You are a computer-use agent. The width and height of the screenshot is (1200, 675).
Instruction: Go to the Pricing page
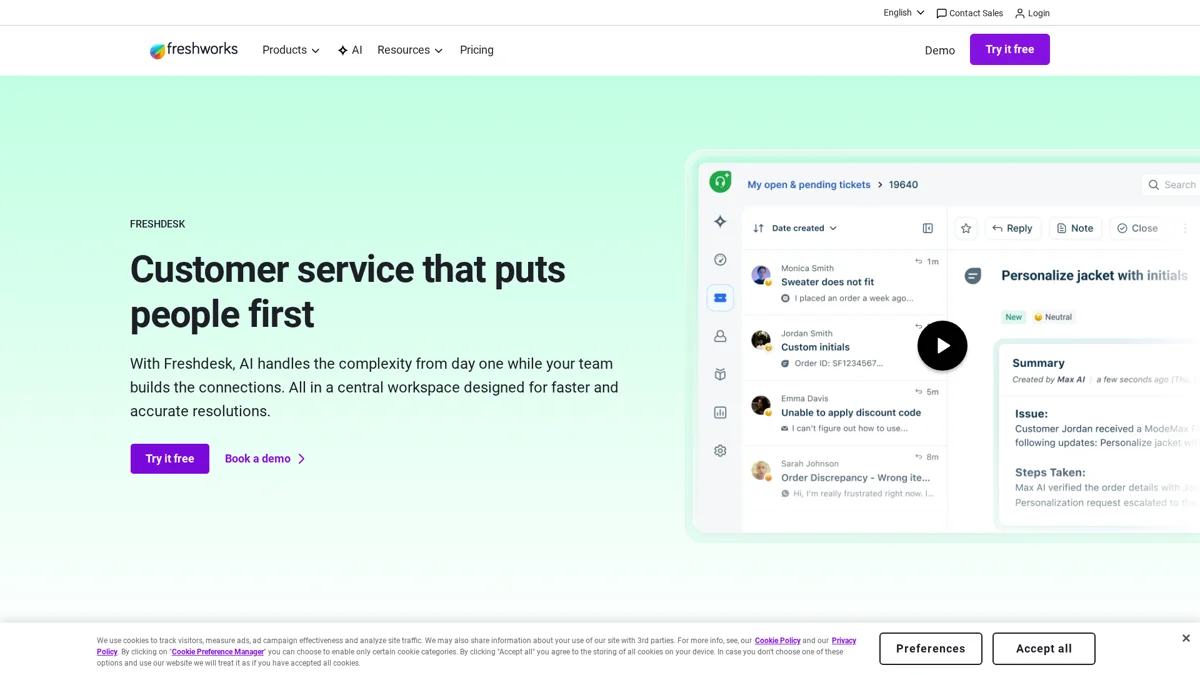(x=477, y=50)
